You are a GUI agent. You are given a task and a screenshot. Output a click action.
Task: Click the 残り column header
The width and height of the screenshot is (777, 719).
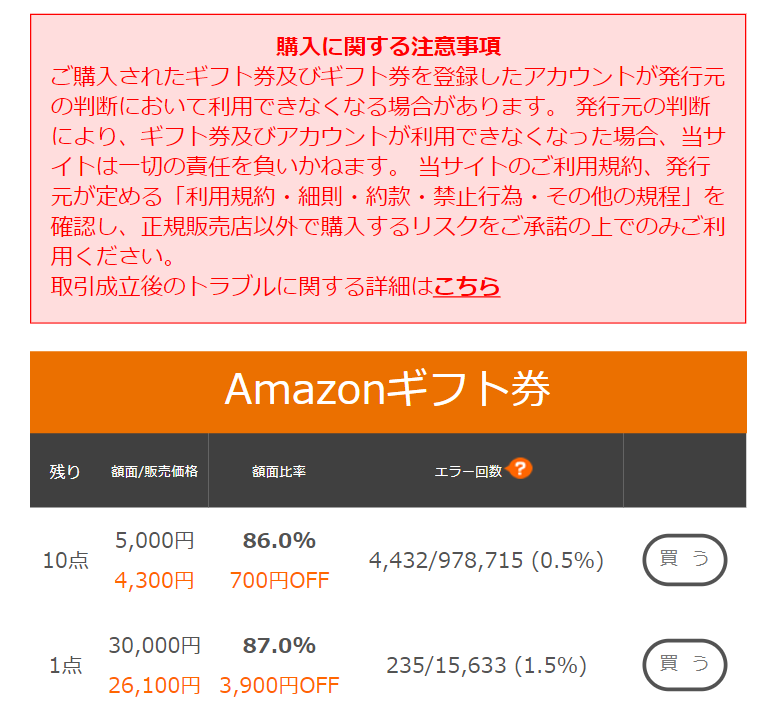(66, 471)
